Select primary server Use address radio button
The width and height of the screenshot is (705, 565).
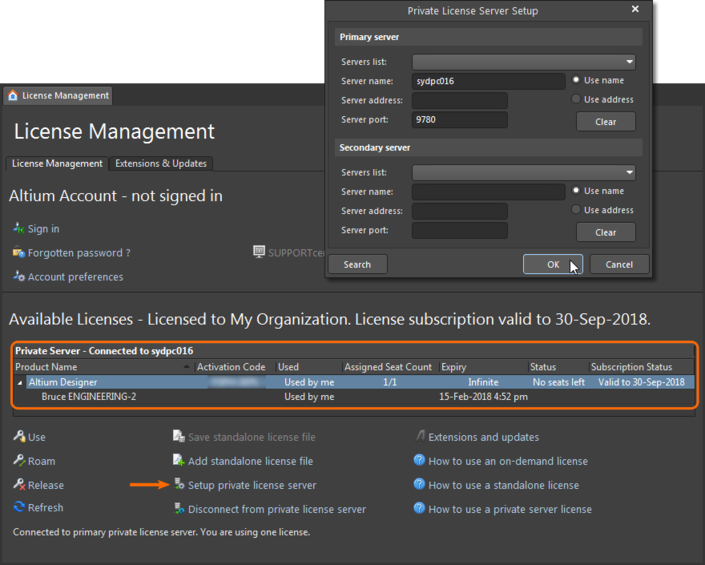coord(577,100)
